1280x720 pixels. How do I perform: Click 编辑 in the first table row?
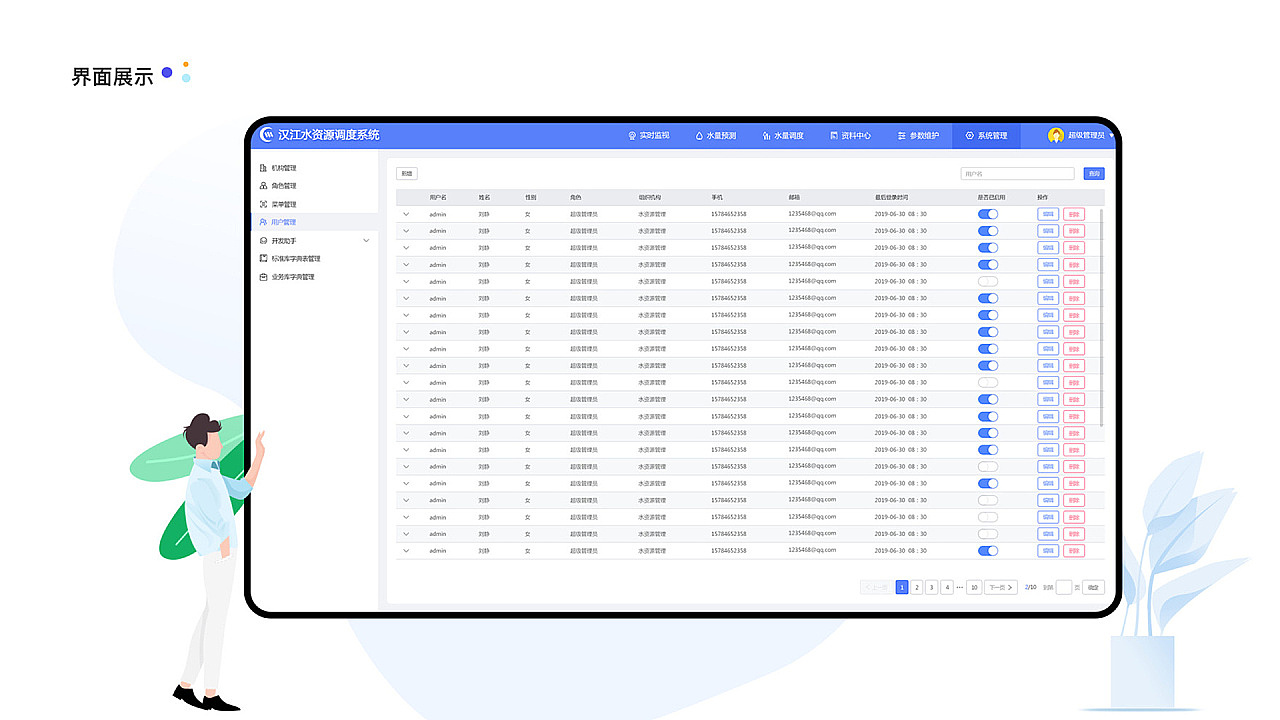[x=1048, y=214]
